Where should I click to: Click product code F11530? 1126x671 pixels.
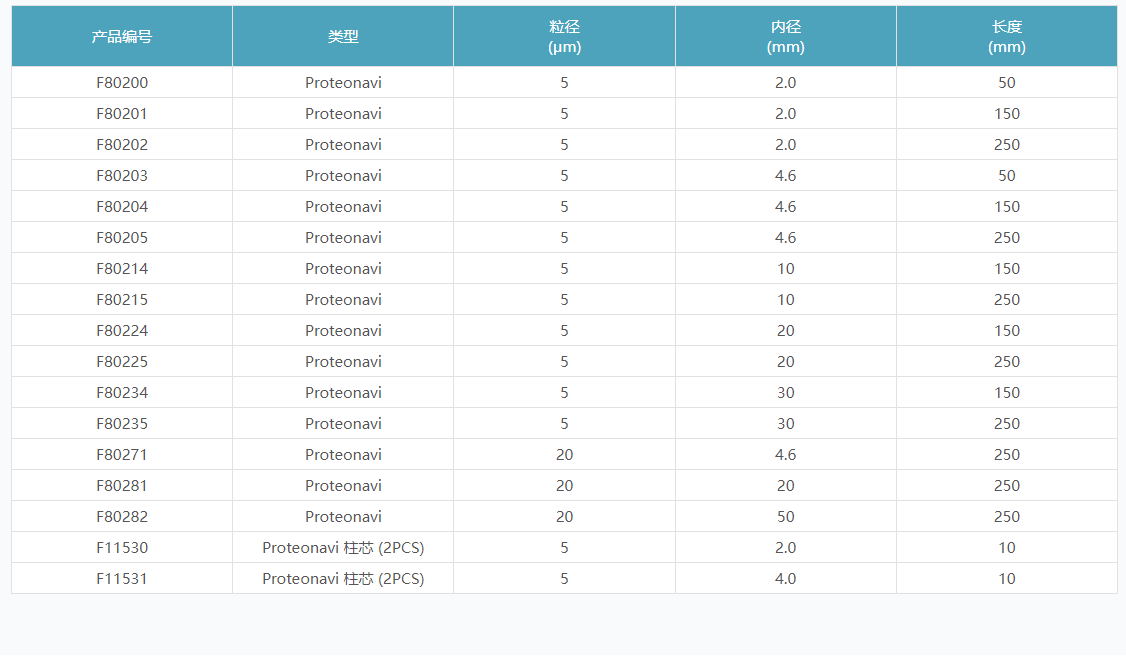[122, 548]
